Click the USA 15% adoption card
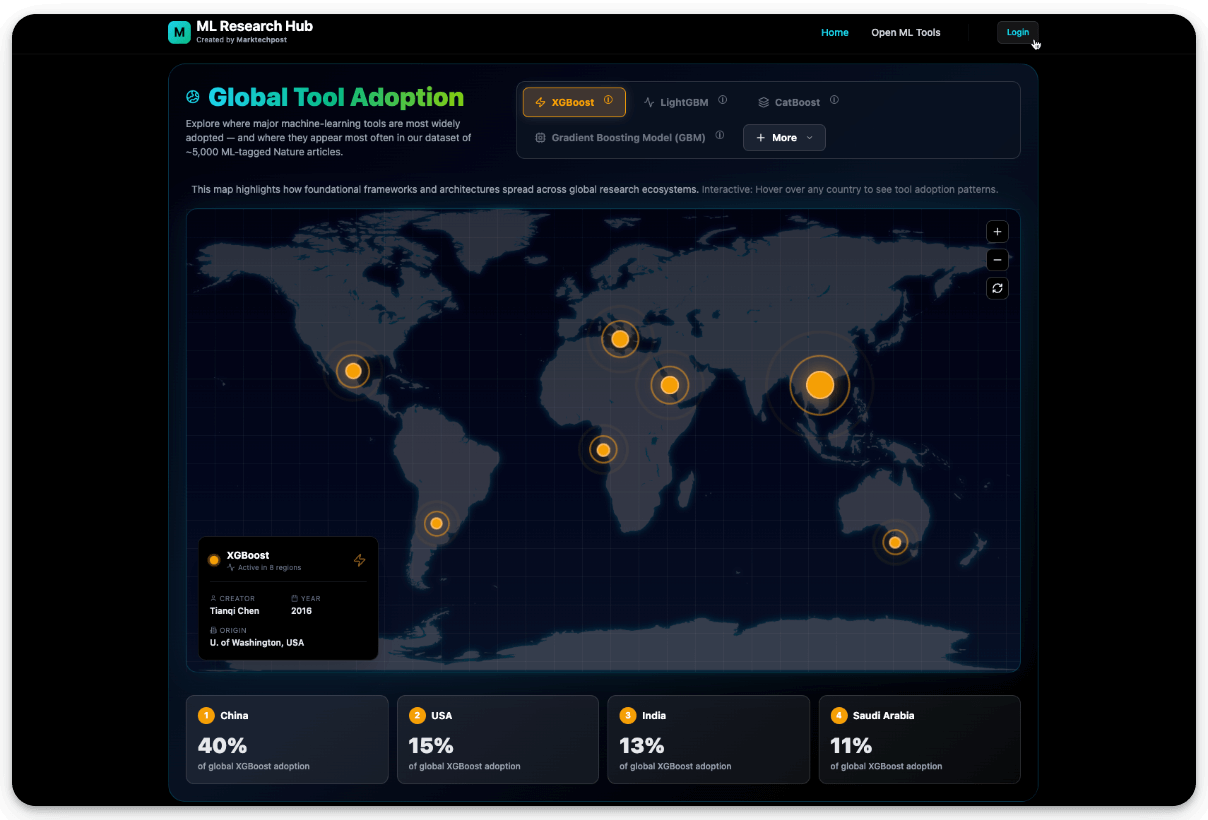 [x=498, y=739]
